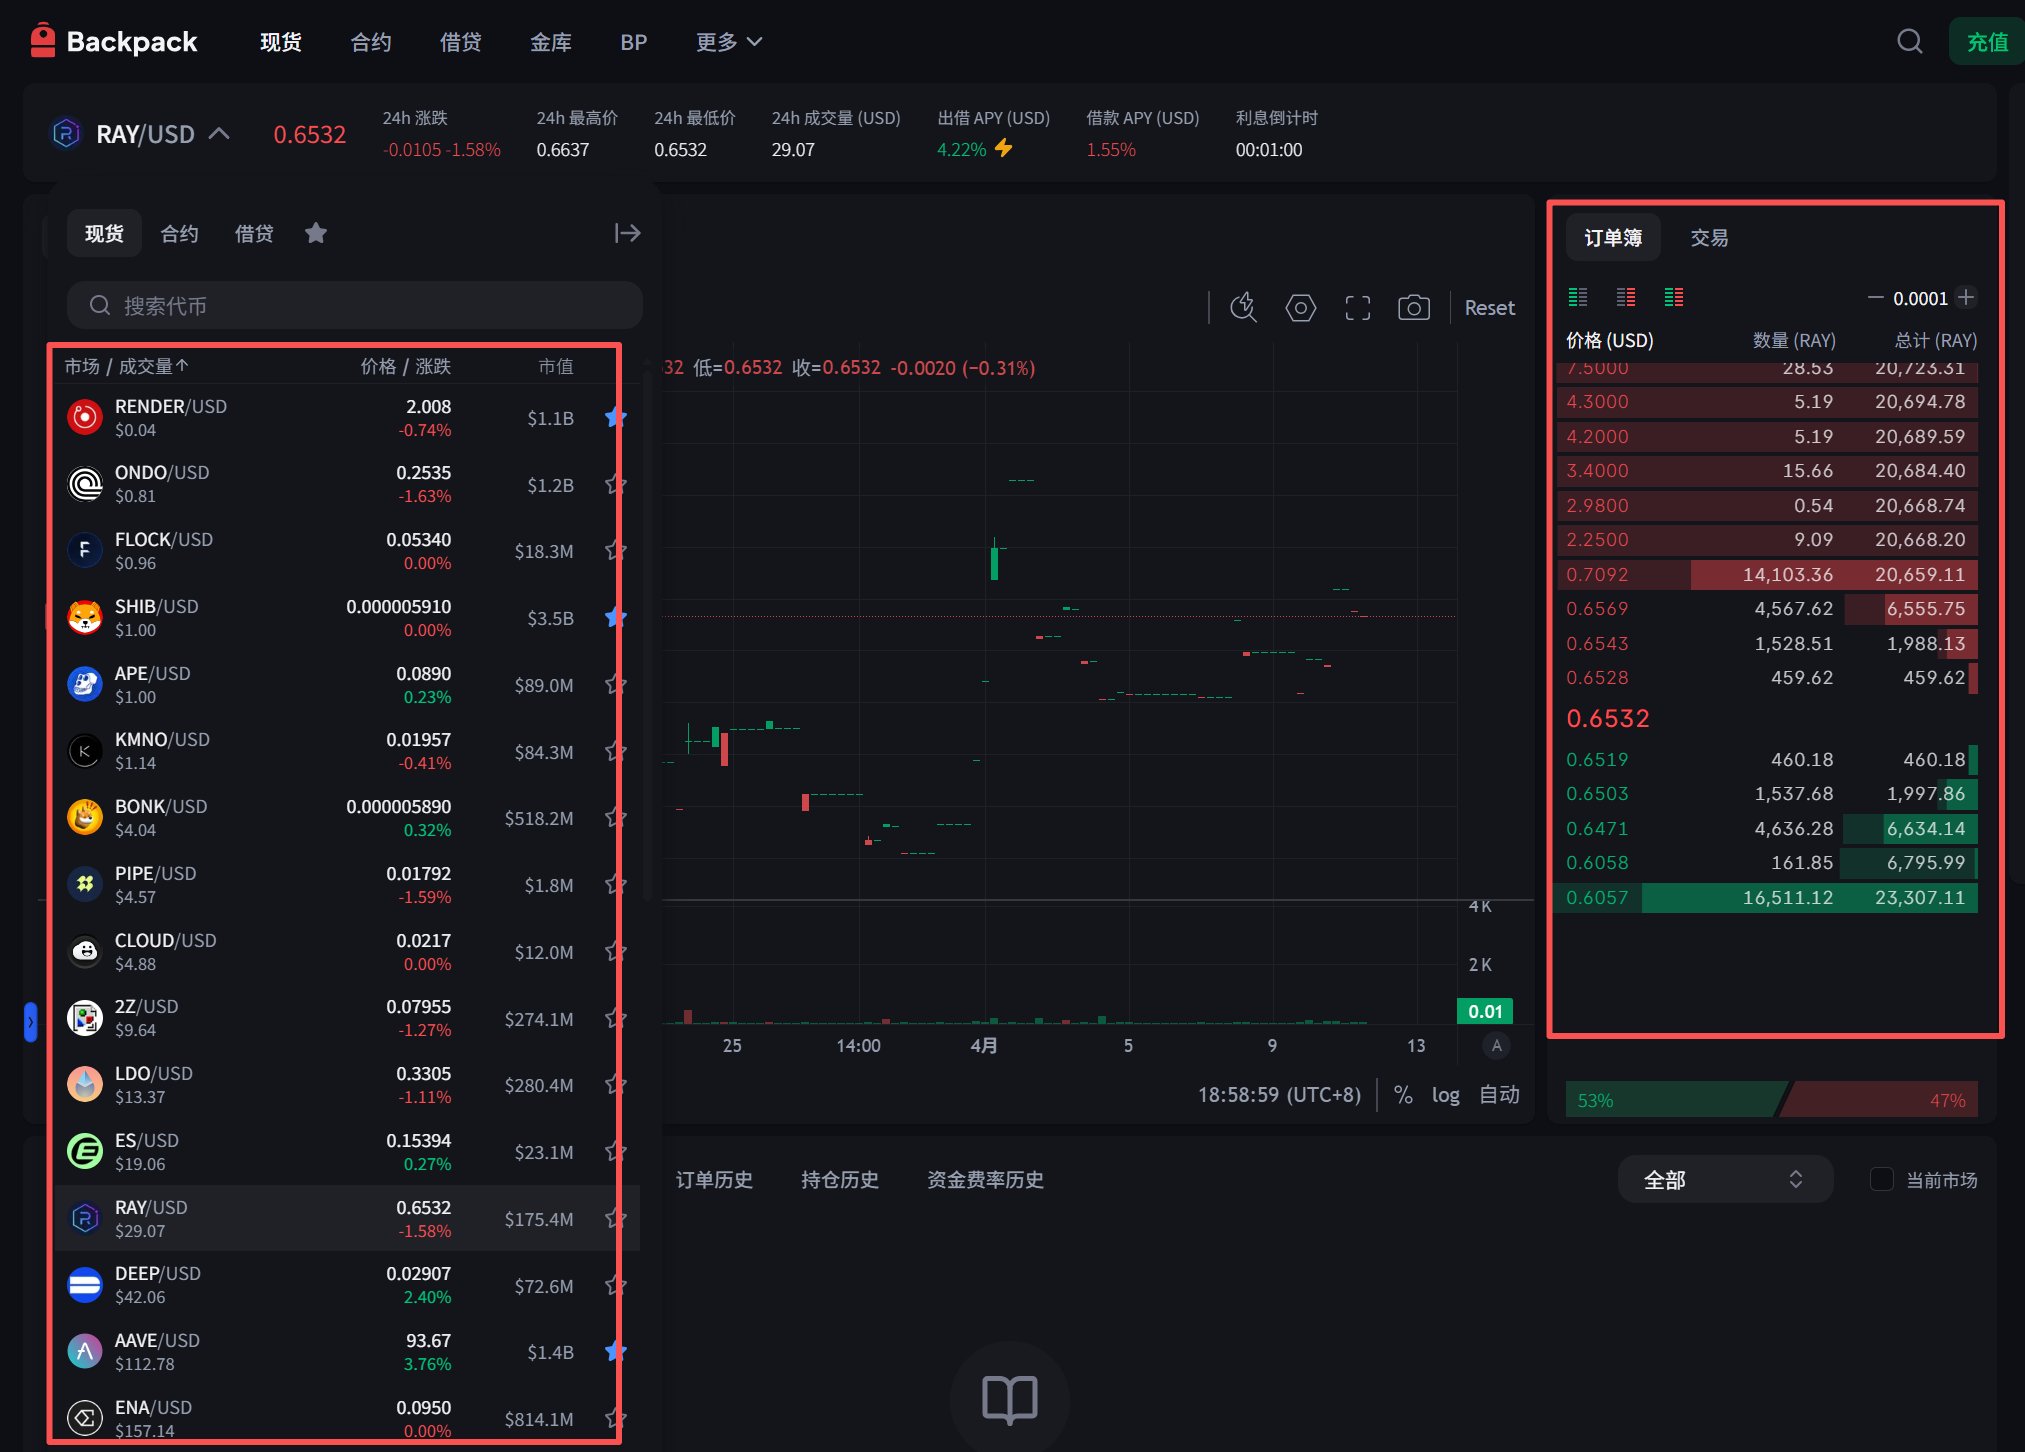
Task: Open chart settings hexagon icon
Action: [1300, 308]
